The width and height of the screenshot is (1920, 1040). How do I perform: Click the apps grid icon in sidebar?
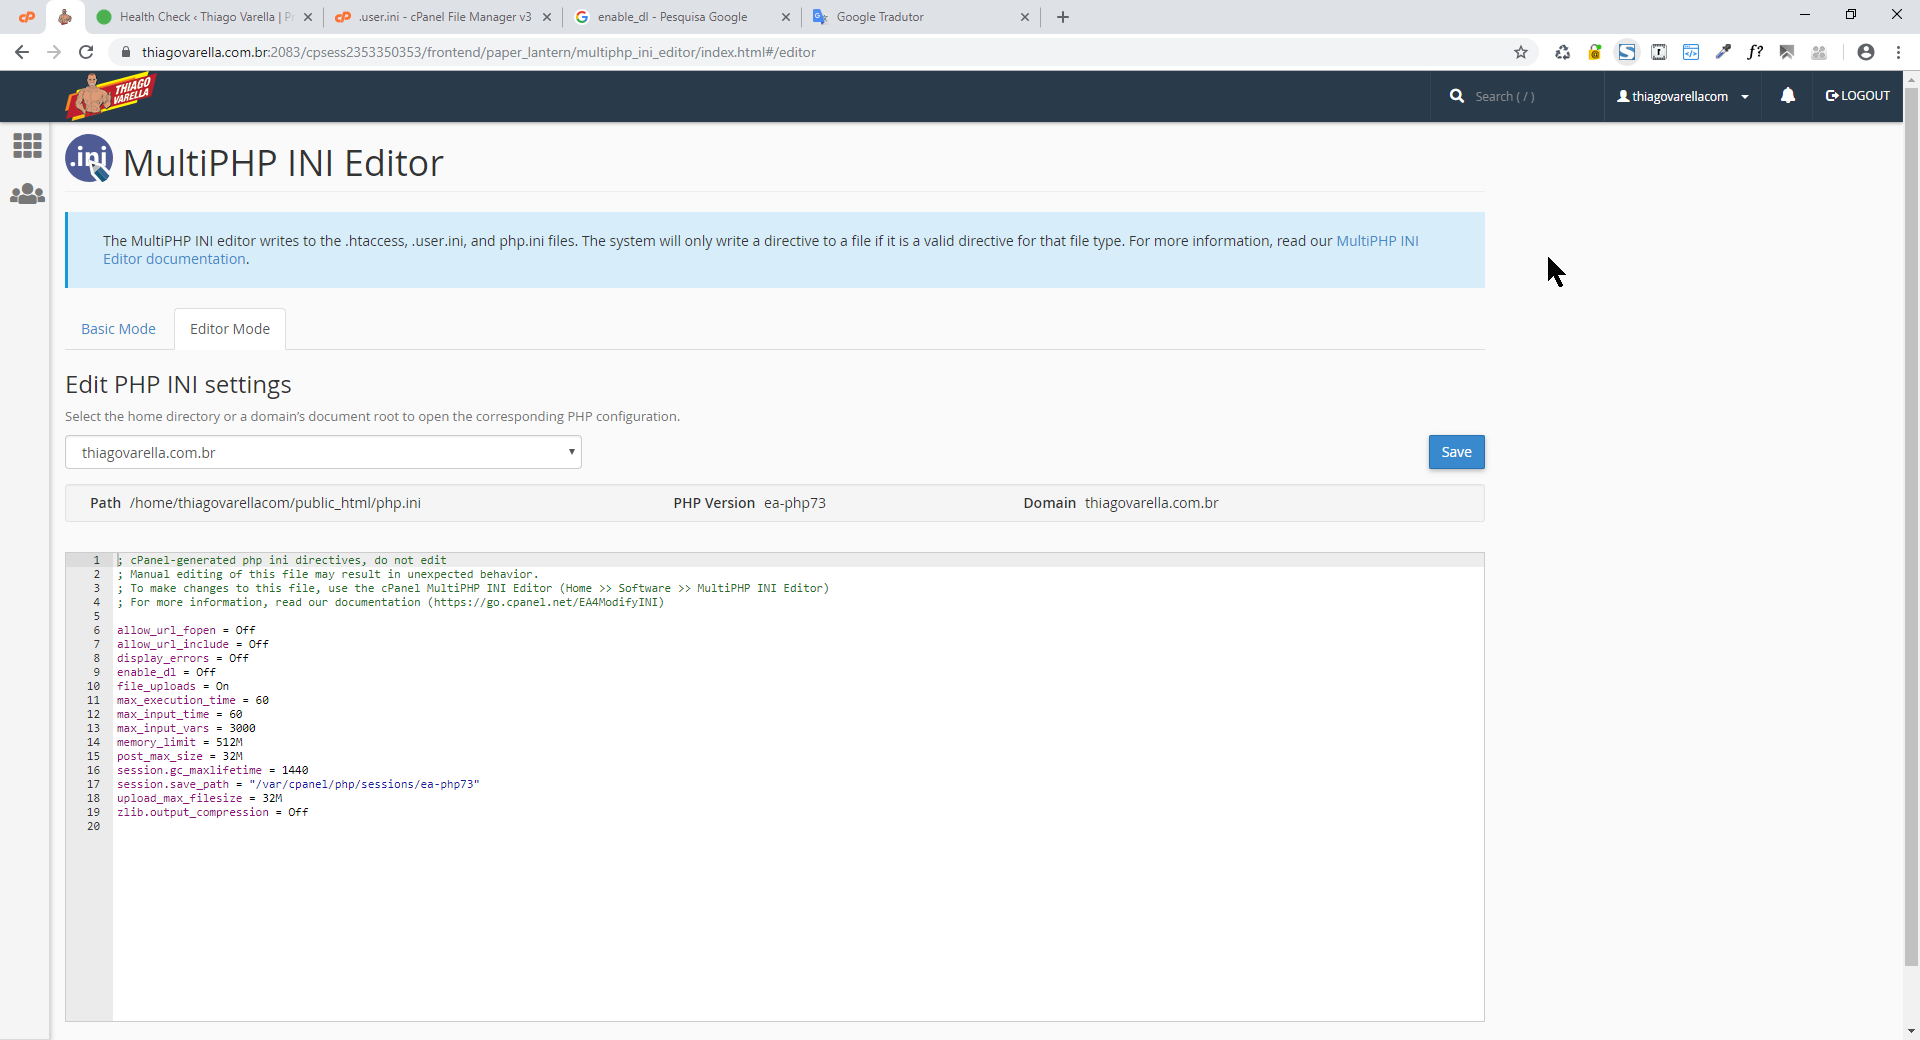[x=27, y=146]
